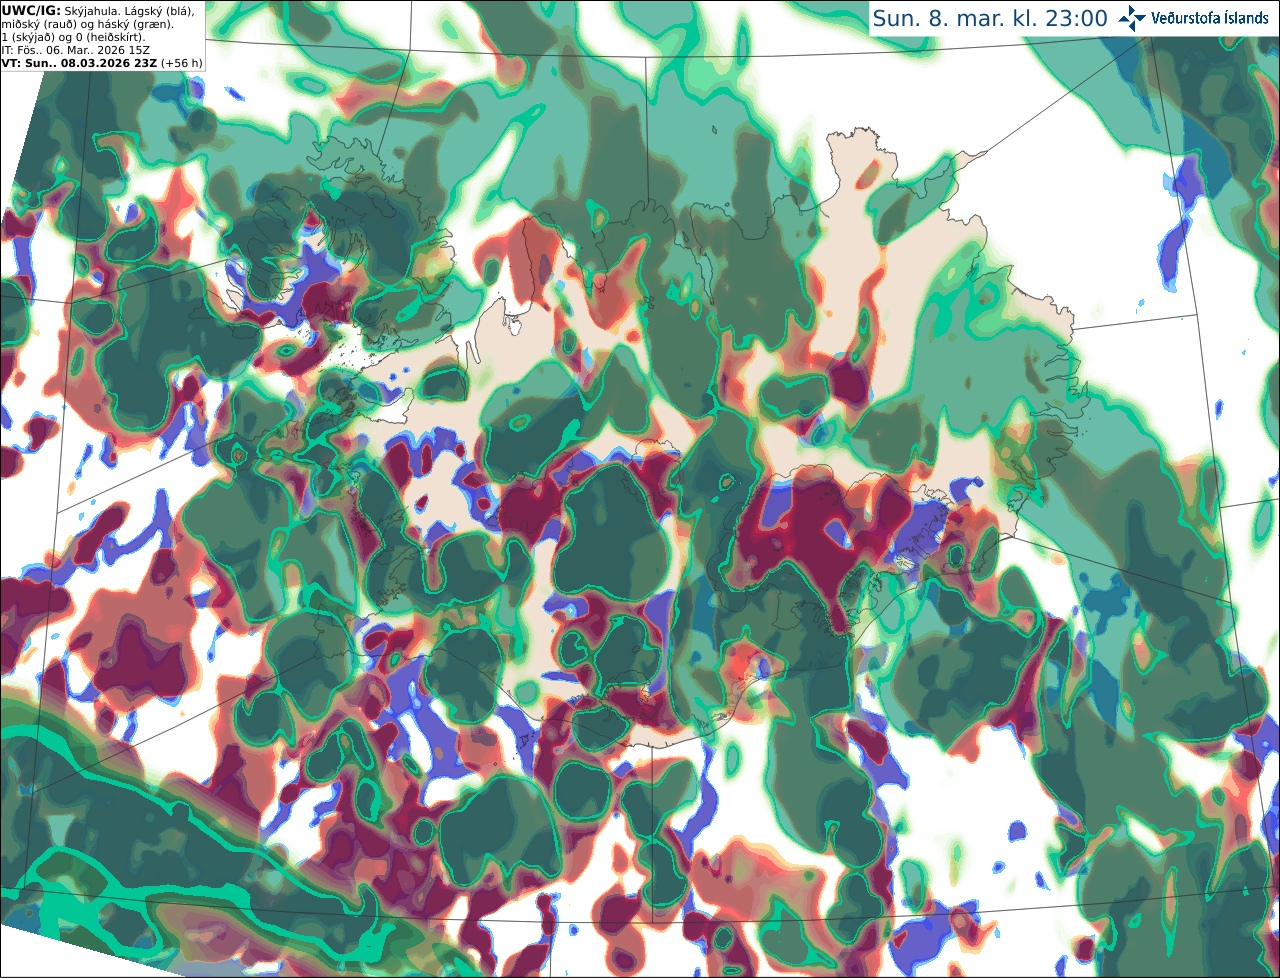Select the "Sun. 8. mar. kl. 23:00" timestamp
This screenshot has width=1280, height=978.
tap(990, 19)
